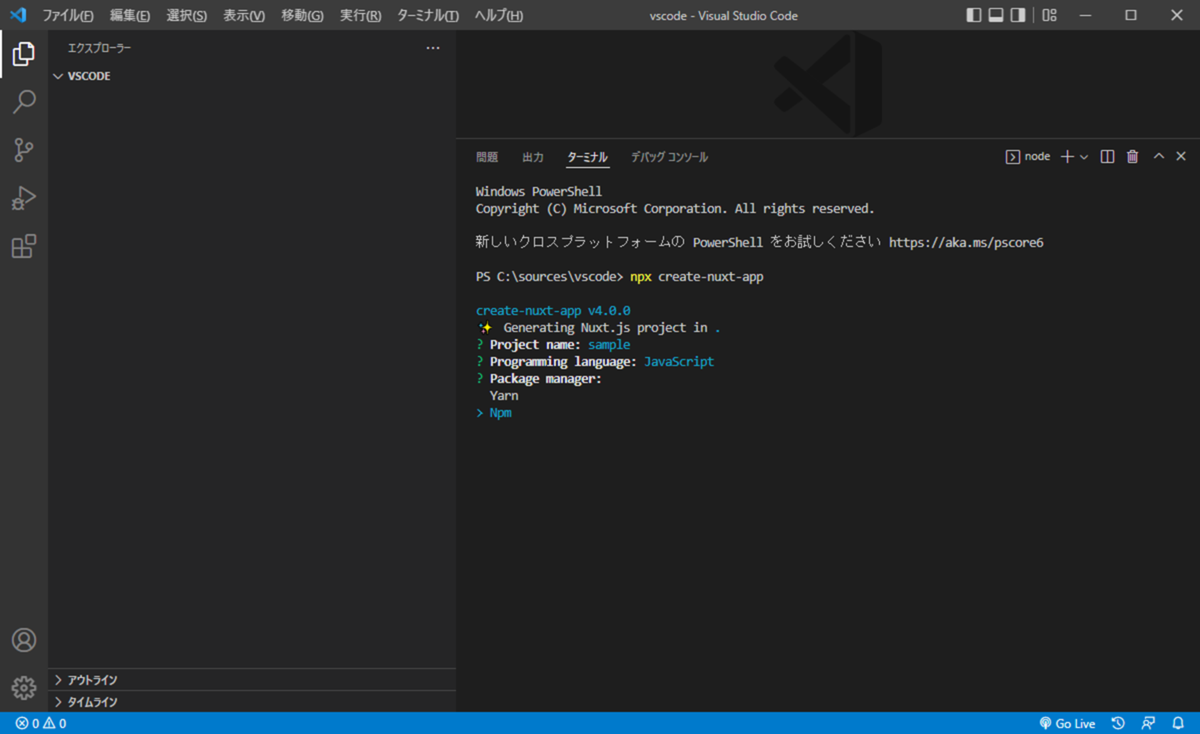
Task: Create a new terminal with plus icon
Action: tap(1067, 157)
